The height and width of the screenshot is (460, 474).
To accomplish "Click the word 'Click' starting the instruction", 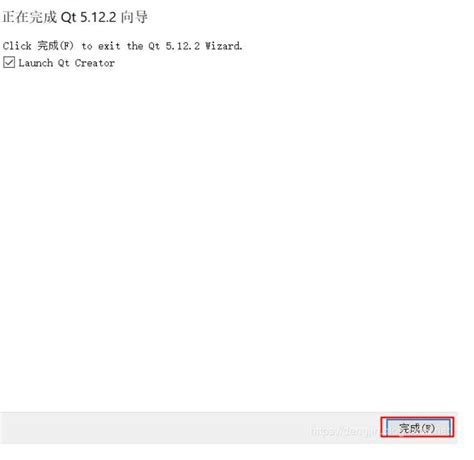I will [17, 45].
